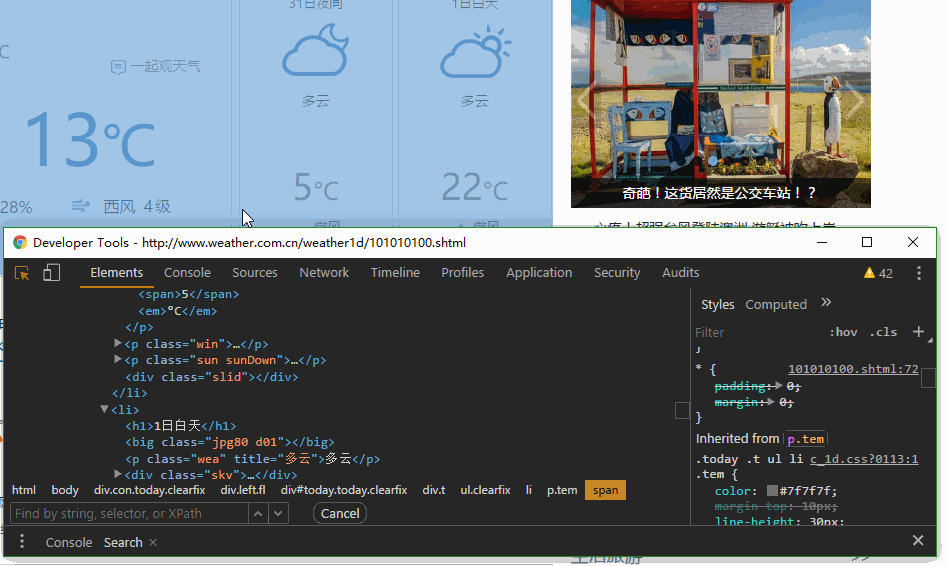Switch to the Elements tab
The image size is (948, 566).
117,273
